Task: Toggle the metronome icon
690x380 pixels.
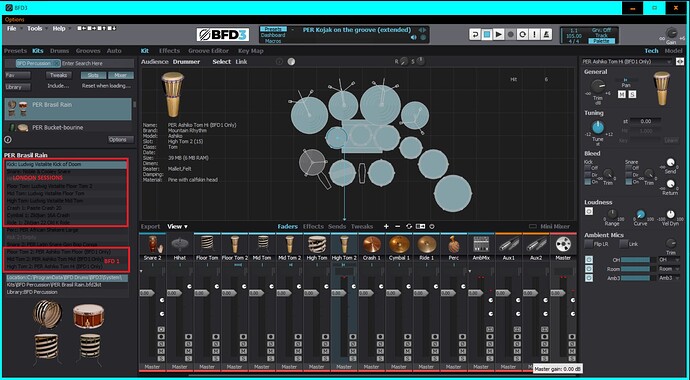Action: point(546,34)
